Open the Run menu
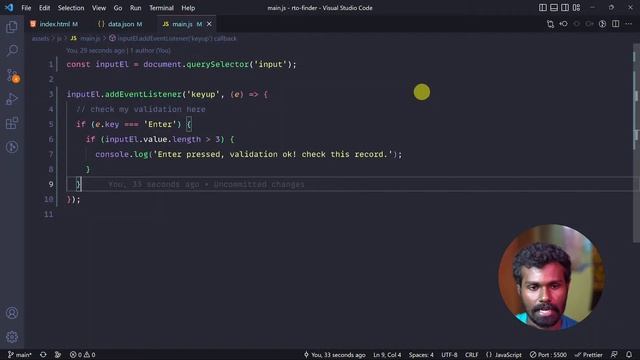640x360 pixels. pyautogui.click(x=136, y=8)
